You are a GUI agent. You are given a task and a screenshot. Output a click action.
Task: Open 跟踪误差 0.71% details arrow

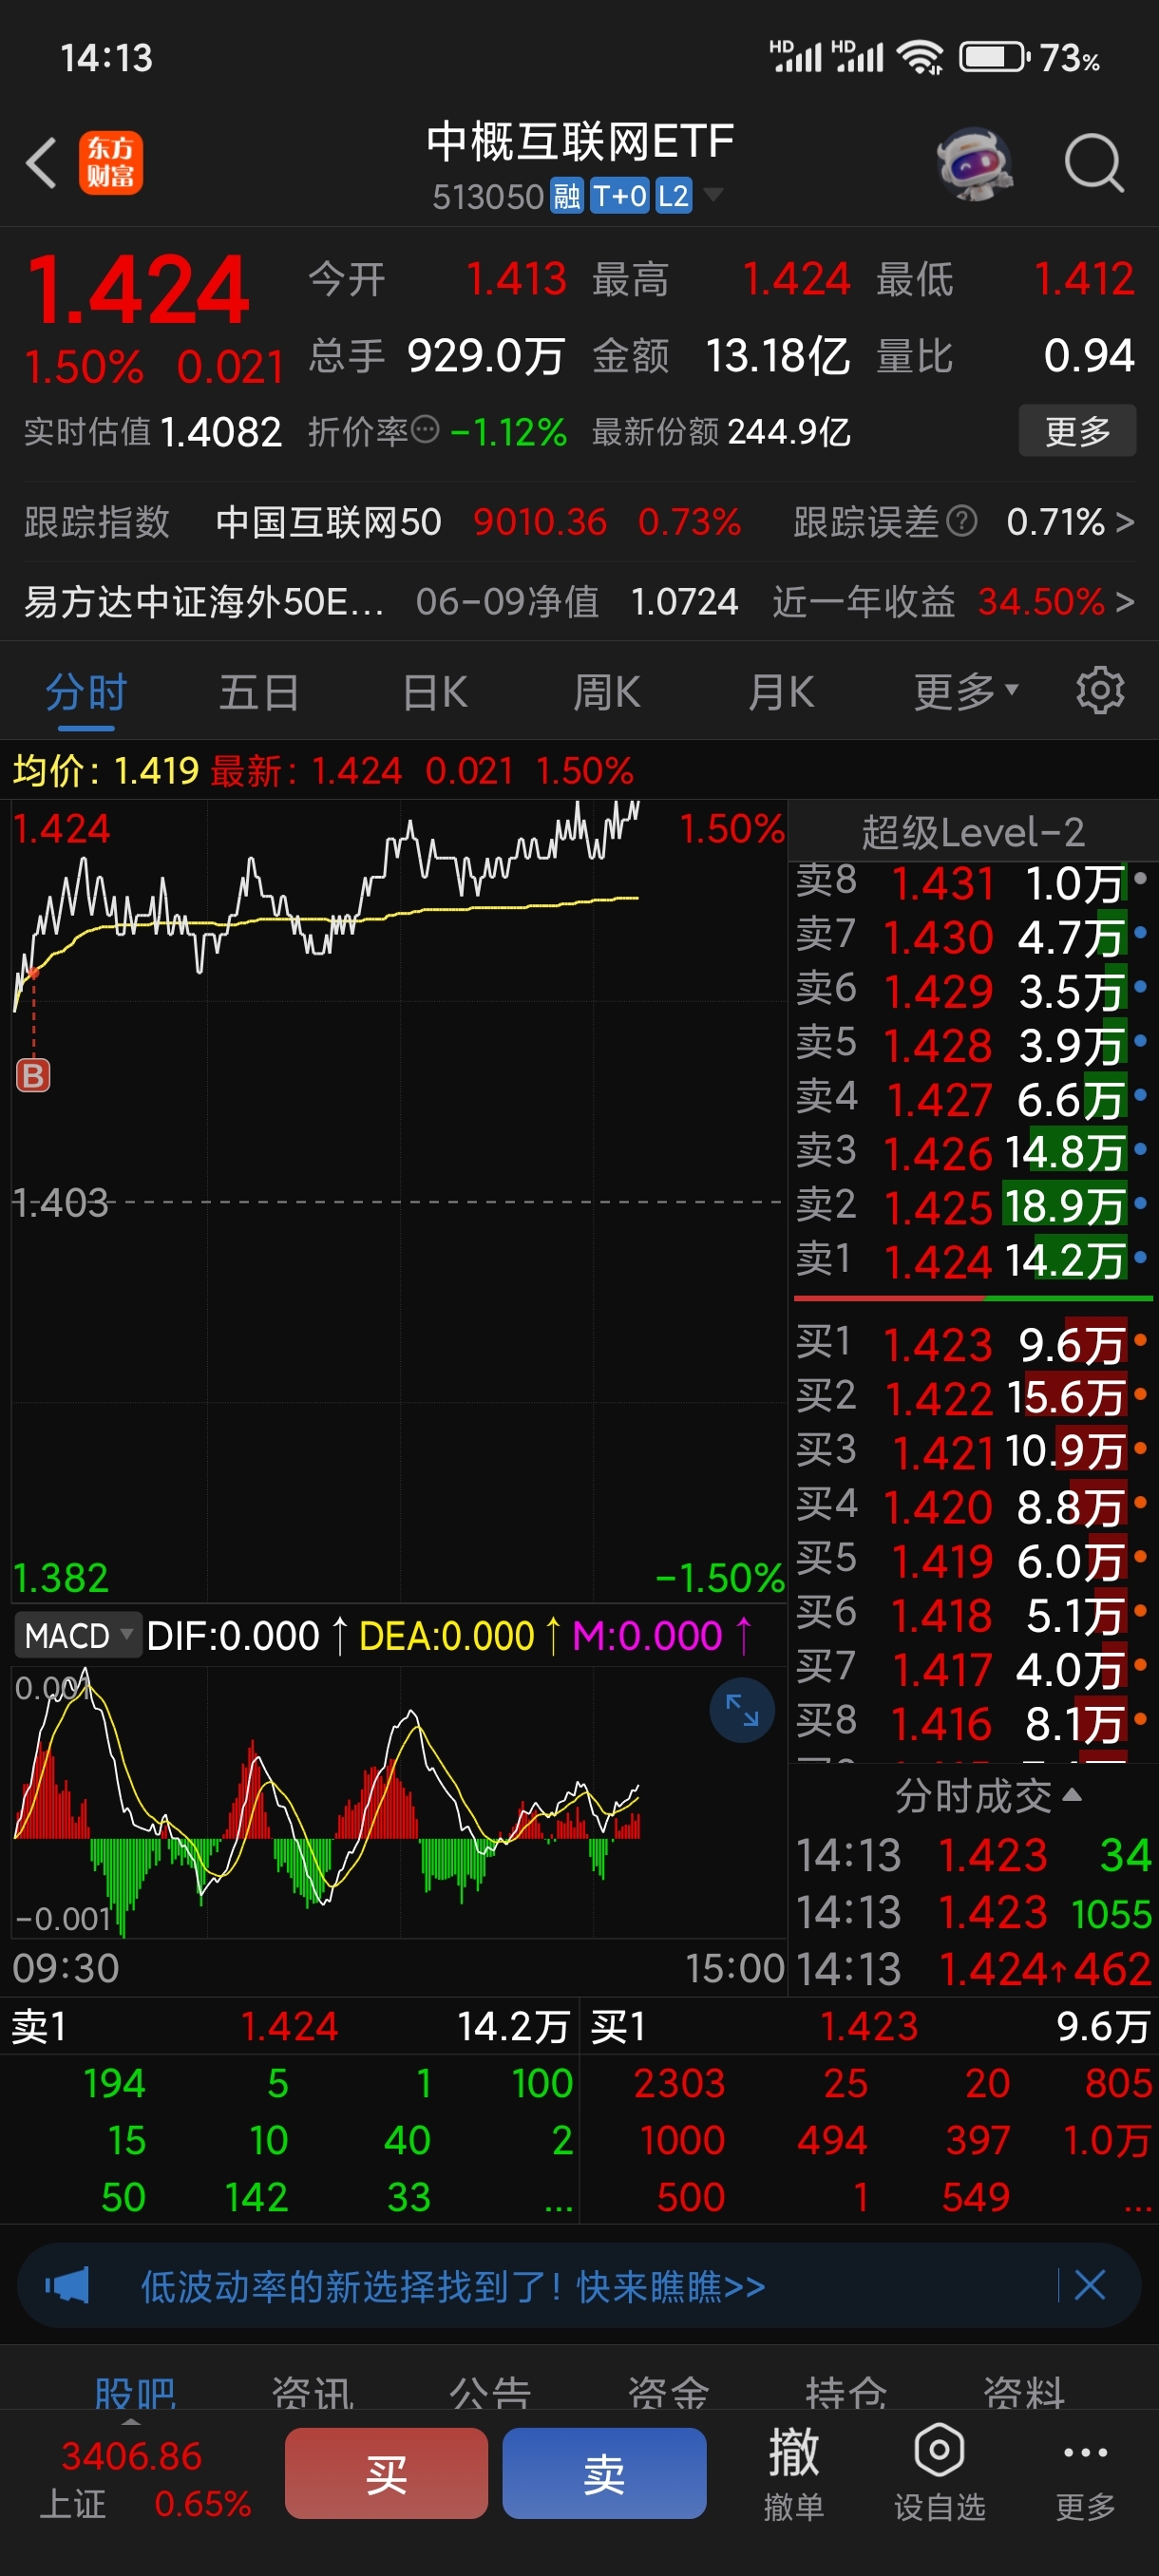point(1125,521)
